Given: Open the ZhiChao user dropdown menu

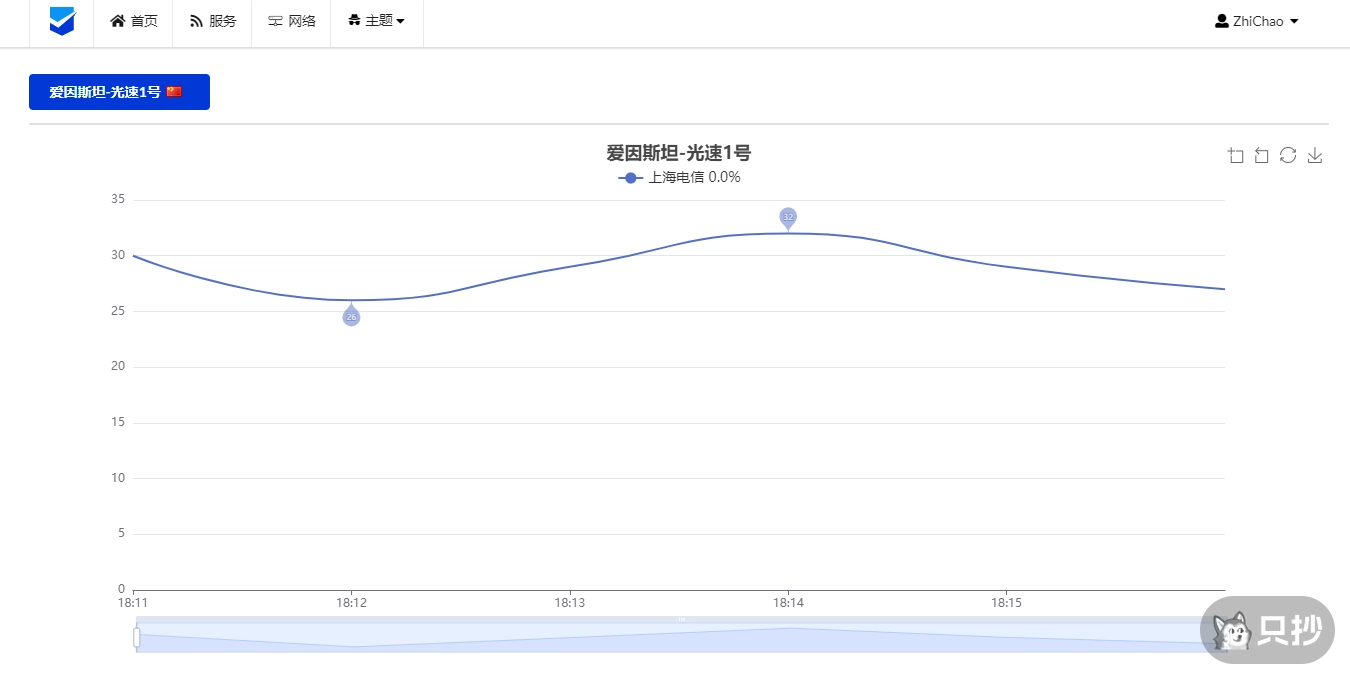Looking at the screenshot, I should point(1256,21).
